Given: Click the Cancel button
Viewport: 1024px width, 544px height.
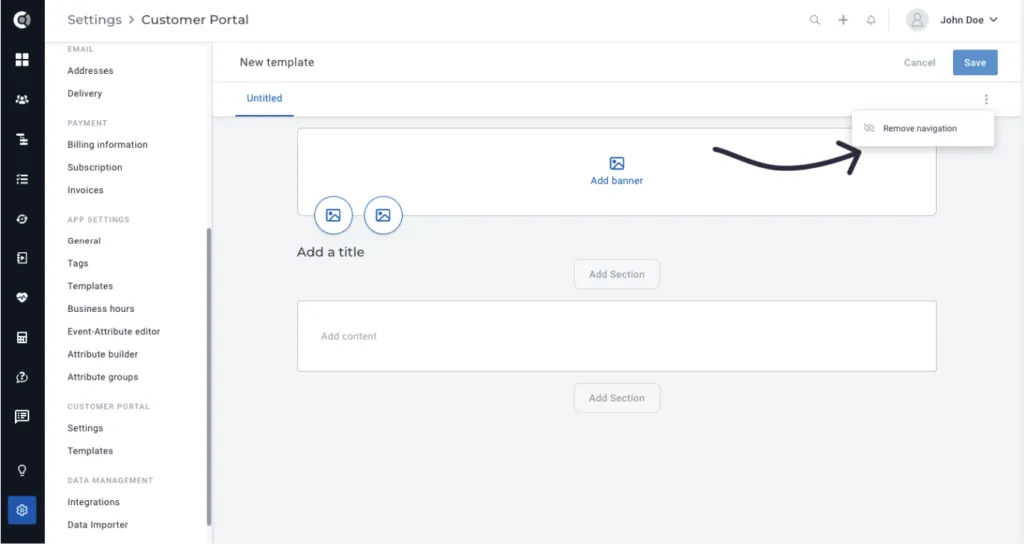Looking at the screenshot, I should (x=920, y=63).
